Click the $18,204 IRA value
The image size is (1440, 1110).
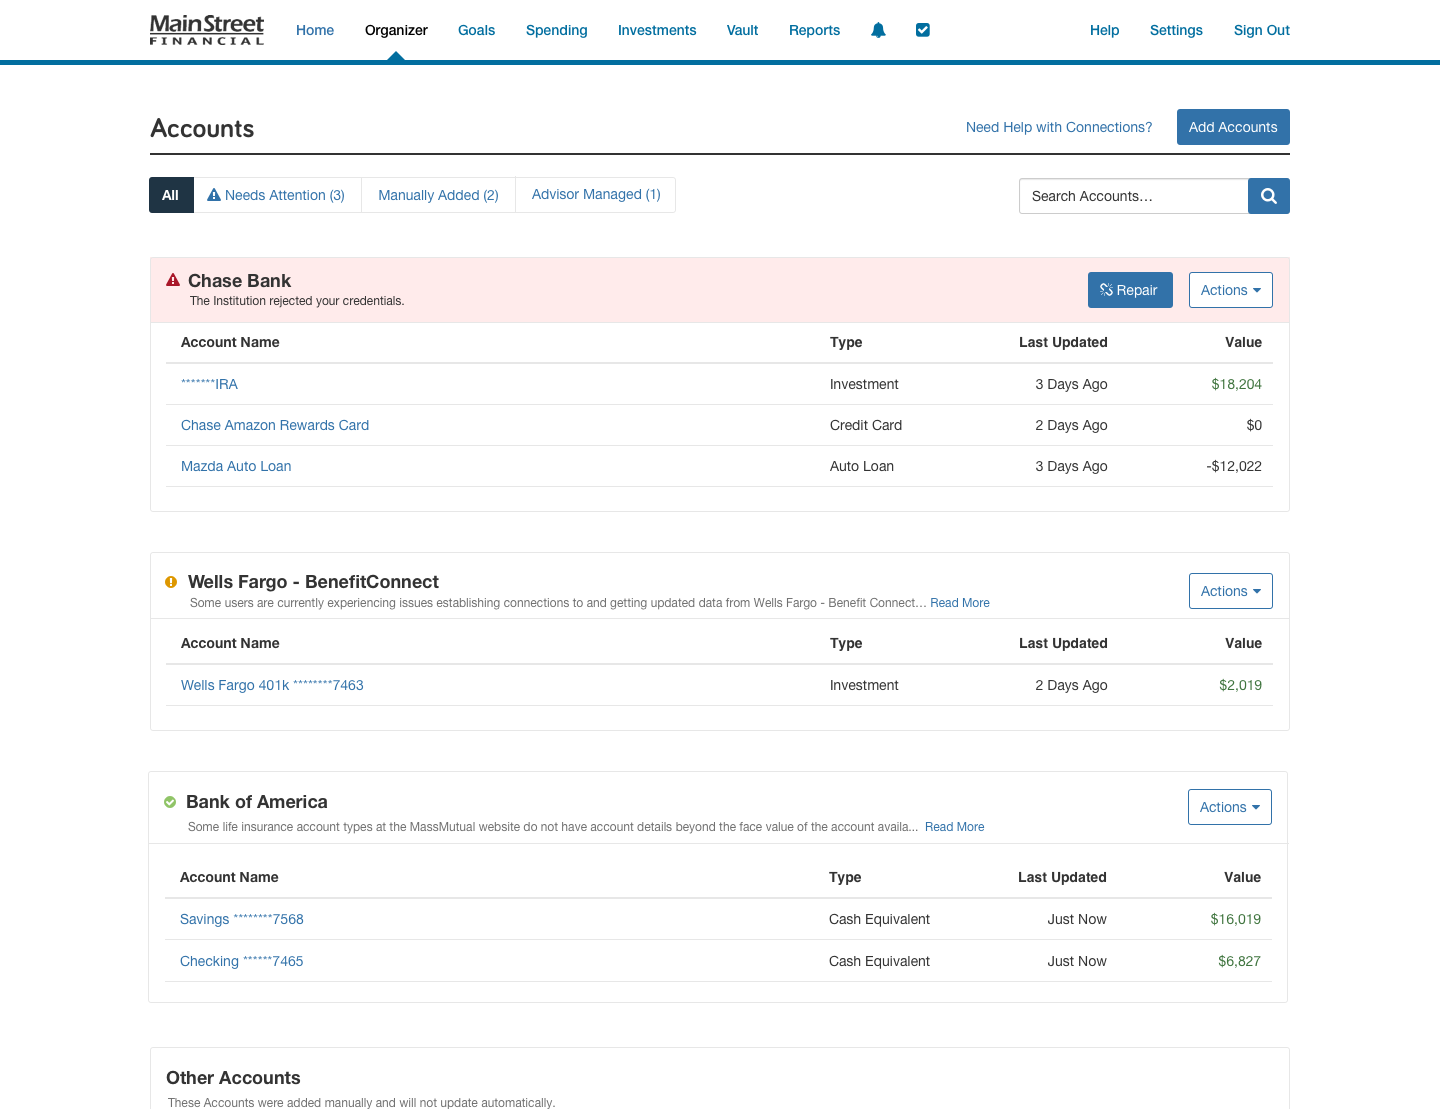pos(1236,384)
